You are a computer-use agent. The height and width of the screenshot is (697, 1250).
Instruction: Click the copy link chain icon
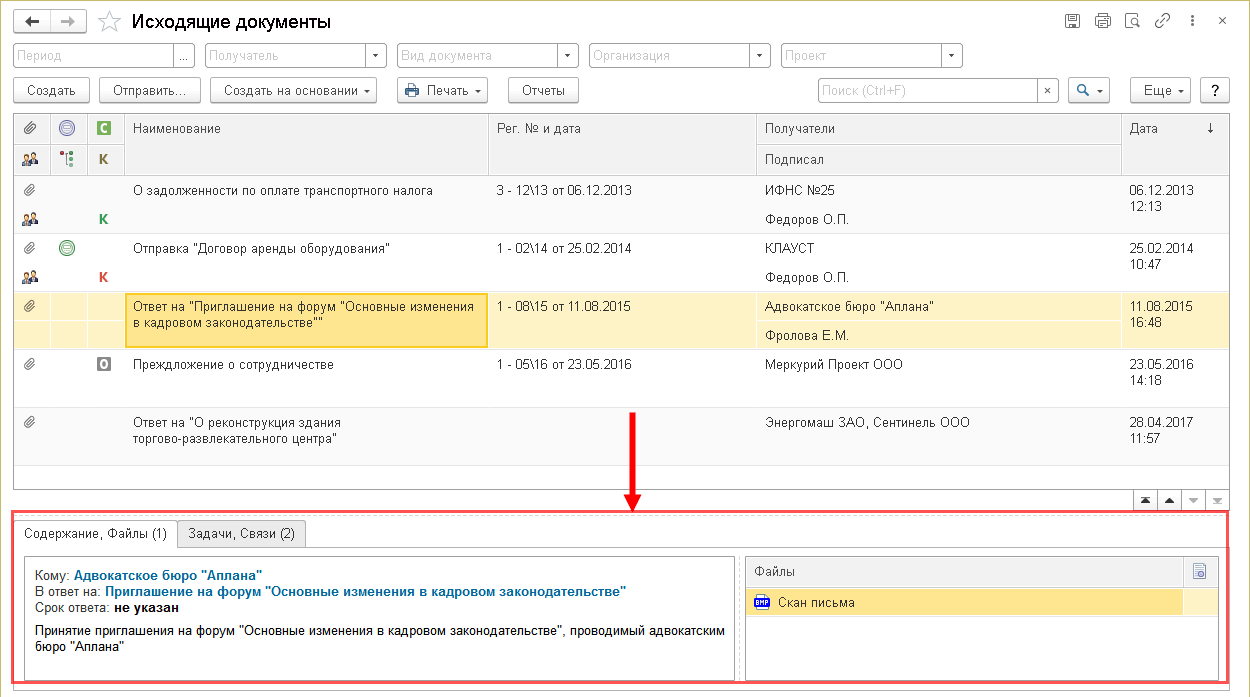coord(1162,21)
